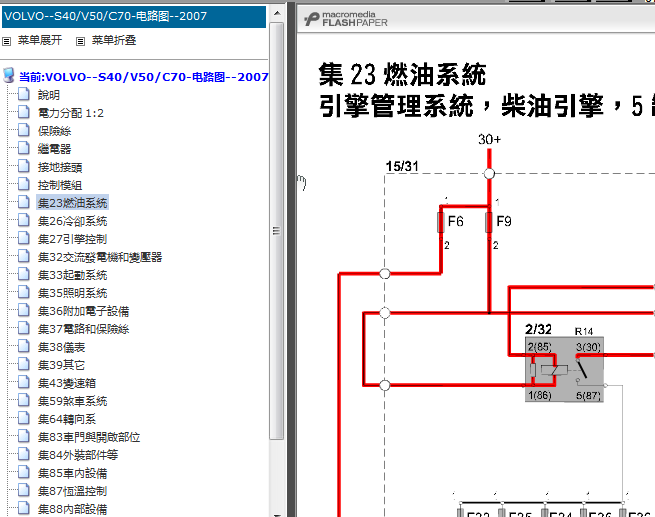Open 電力分配 1:2 page
The height and width of the screenshot is (517, 655).
pyautogui.click(x=71, y=113)
